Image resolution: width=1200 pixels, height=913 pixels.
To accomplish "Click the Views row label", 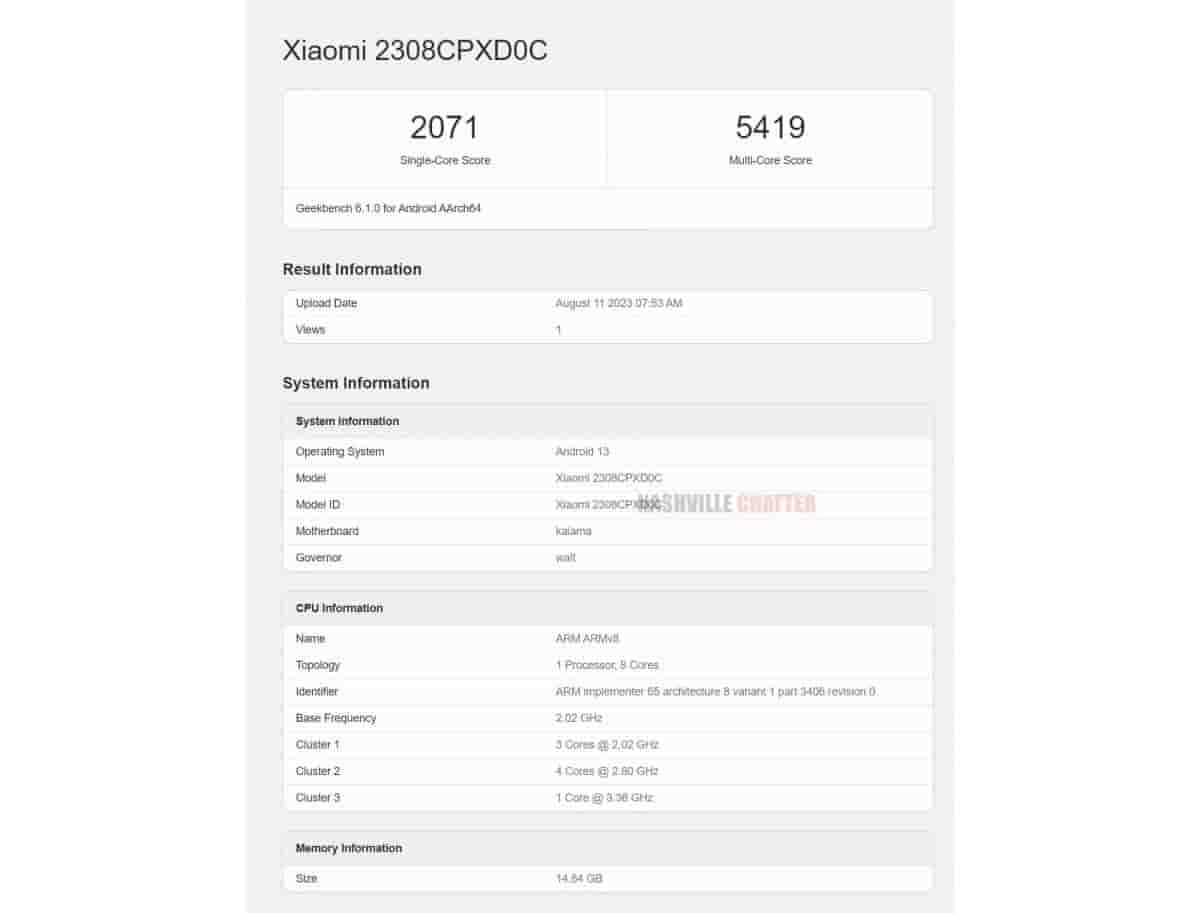I will [310, 329].
